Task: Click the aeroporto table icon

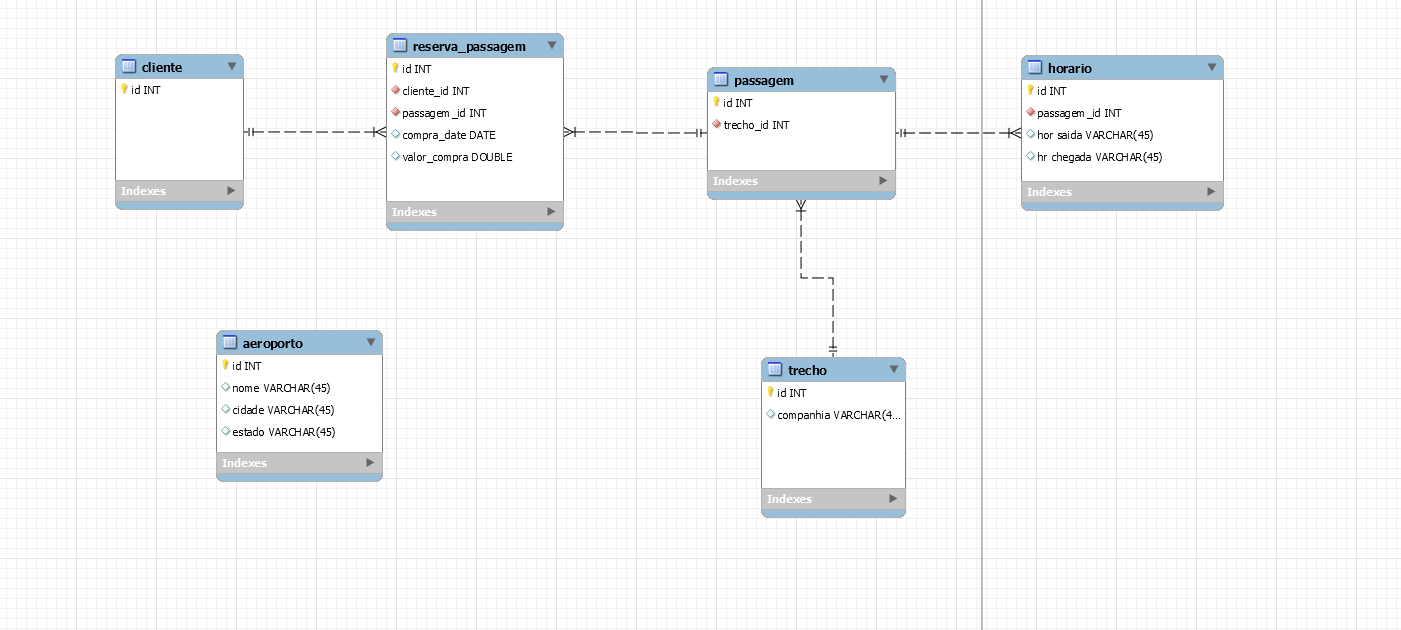Action: point(229,343)
